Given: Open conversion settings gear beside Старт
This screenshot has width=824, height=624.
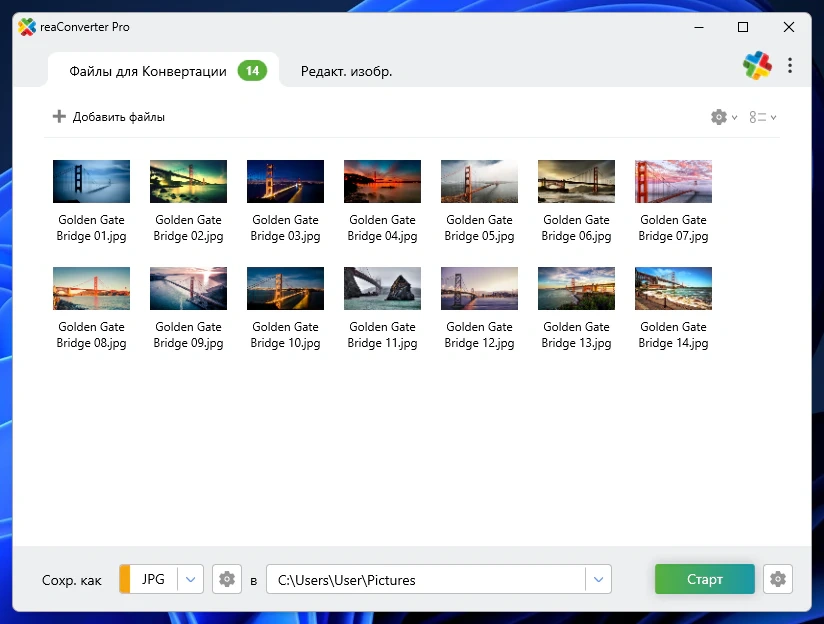Looking at the screenshot, I should [777, 579].
